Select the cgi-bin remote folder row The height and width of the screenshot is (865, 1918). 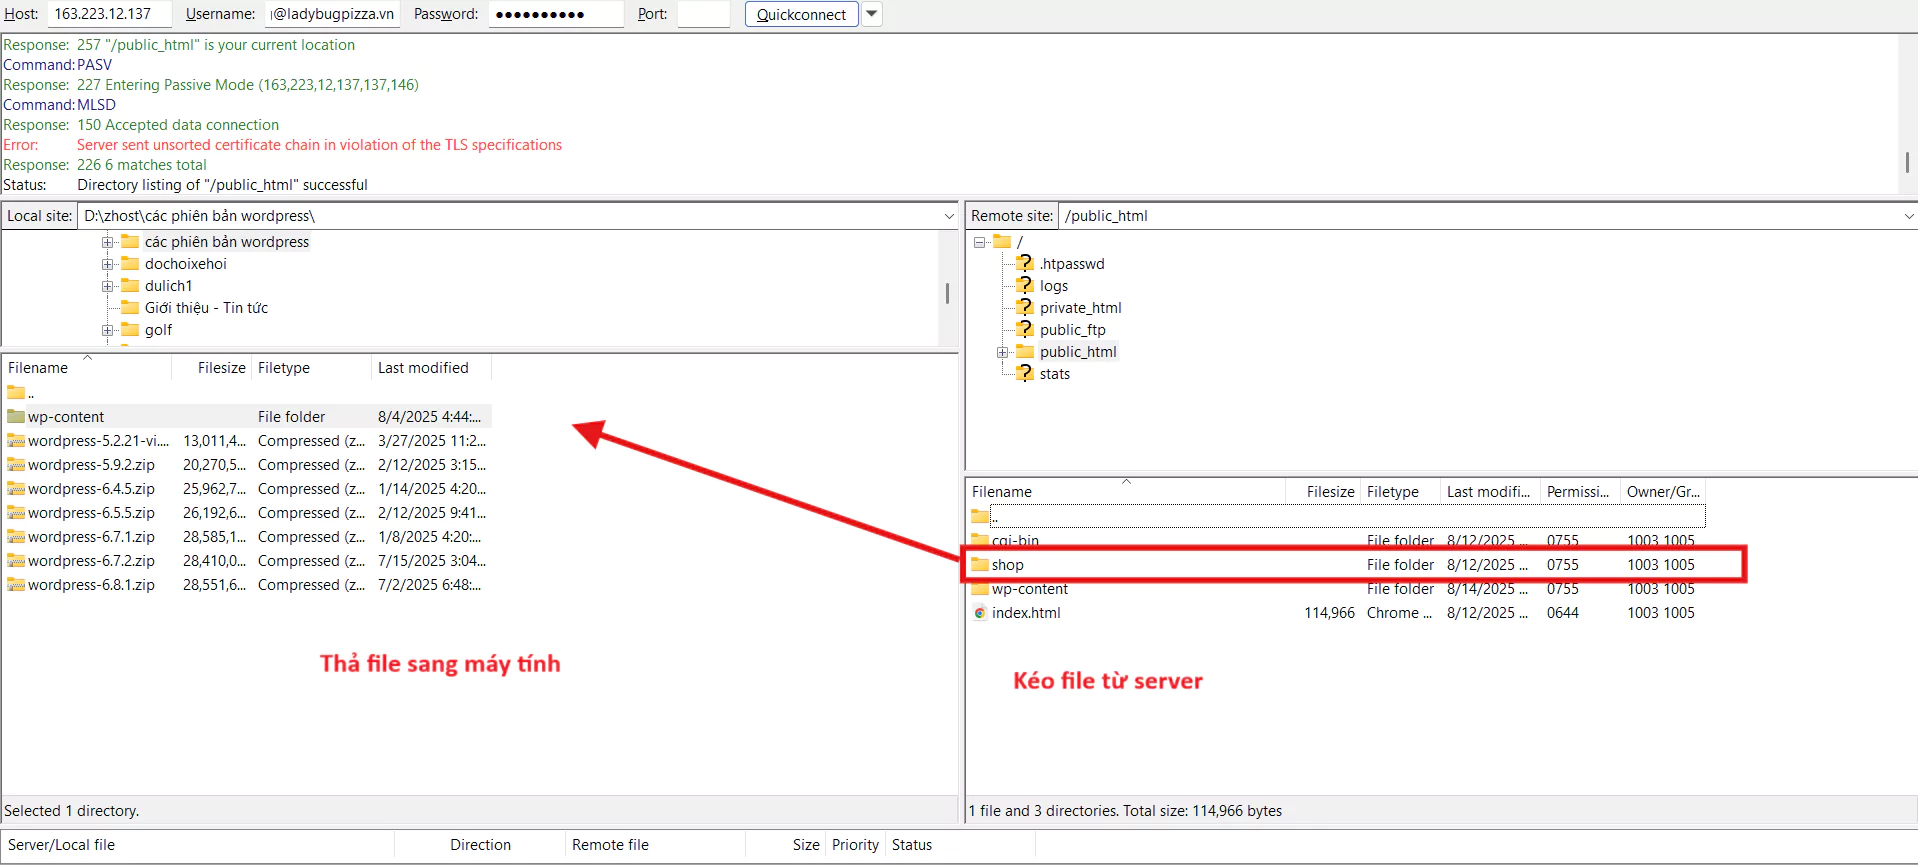1336,540
